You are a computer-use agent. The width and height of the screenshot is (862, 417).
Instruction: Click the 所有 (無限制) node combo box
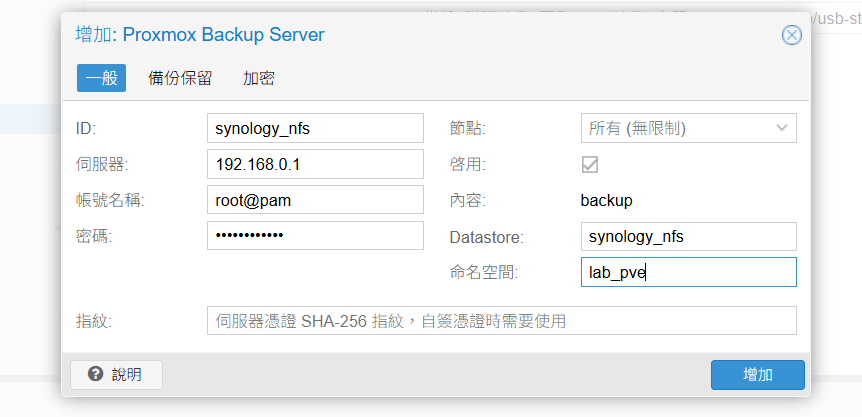675,128
